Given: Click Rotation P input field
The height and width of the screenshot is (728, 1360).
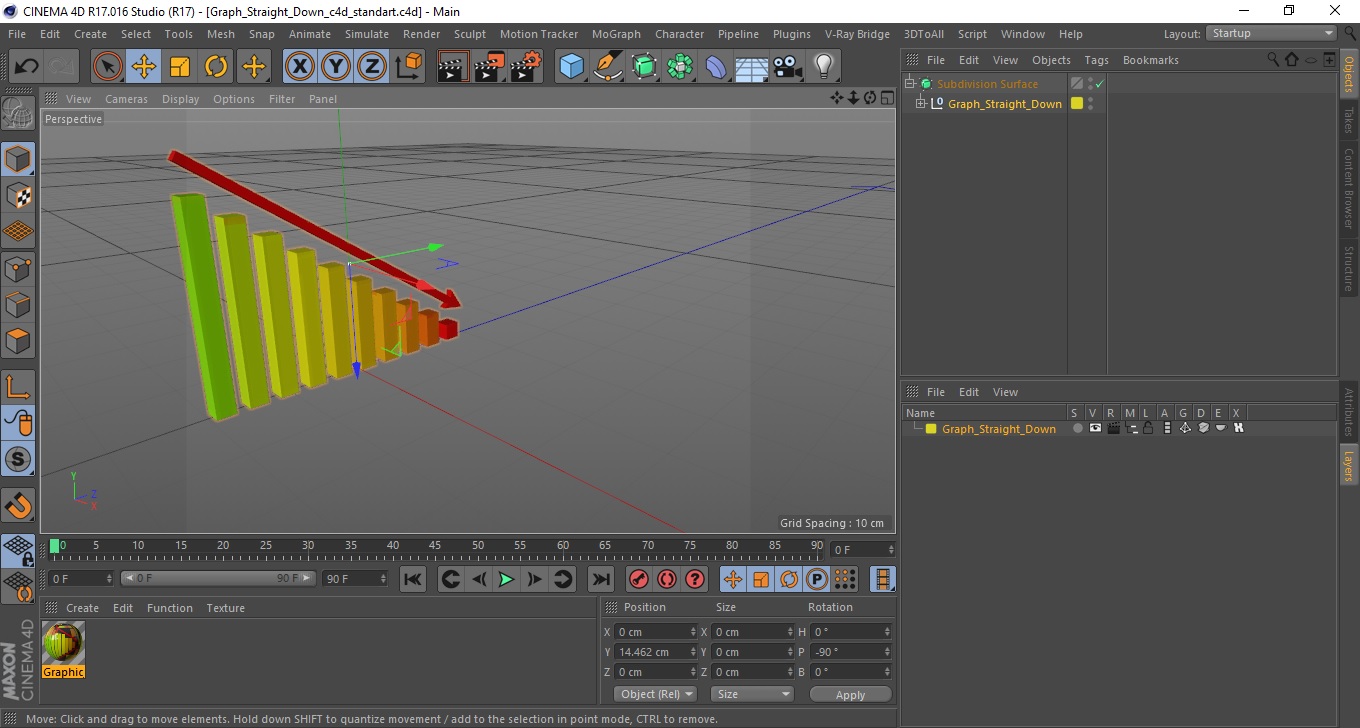Looking at the screenshot, I should (850, 652).
